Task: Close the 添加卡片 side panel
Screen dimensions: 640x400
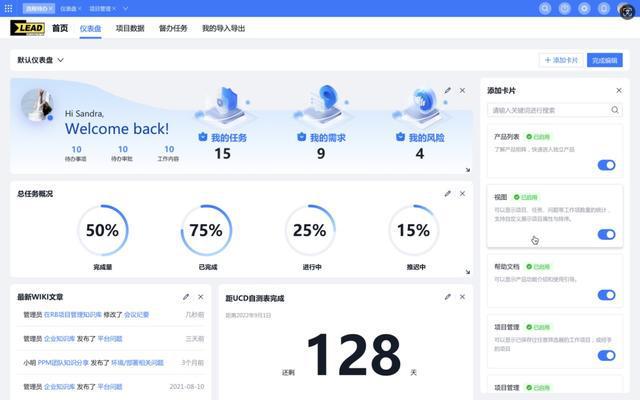Action: click(x=619, y=90)
